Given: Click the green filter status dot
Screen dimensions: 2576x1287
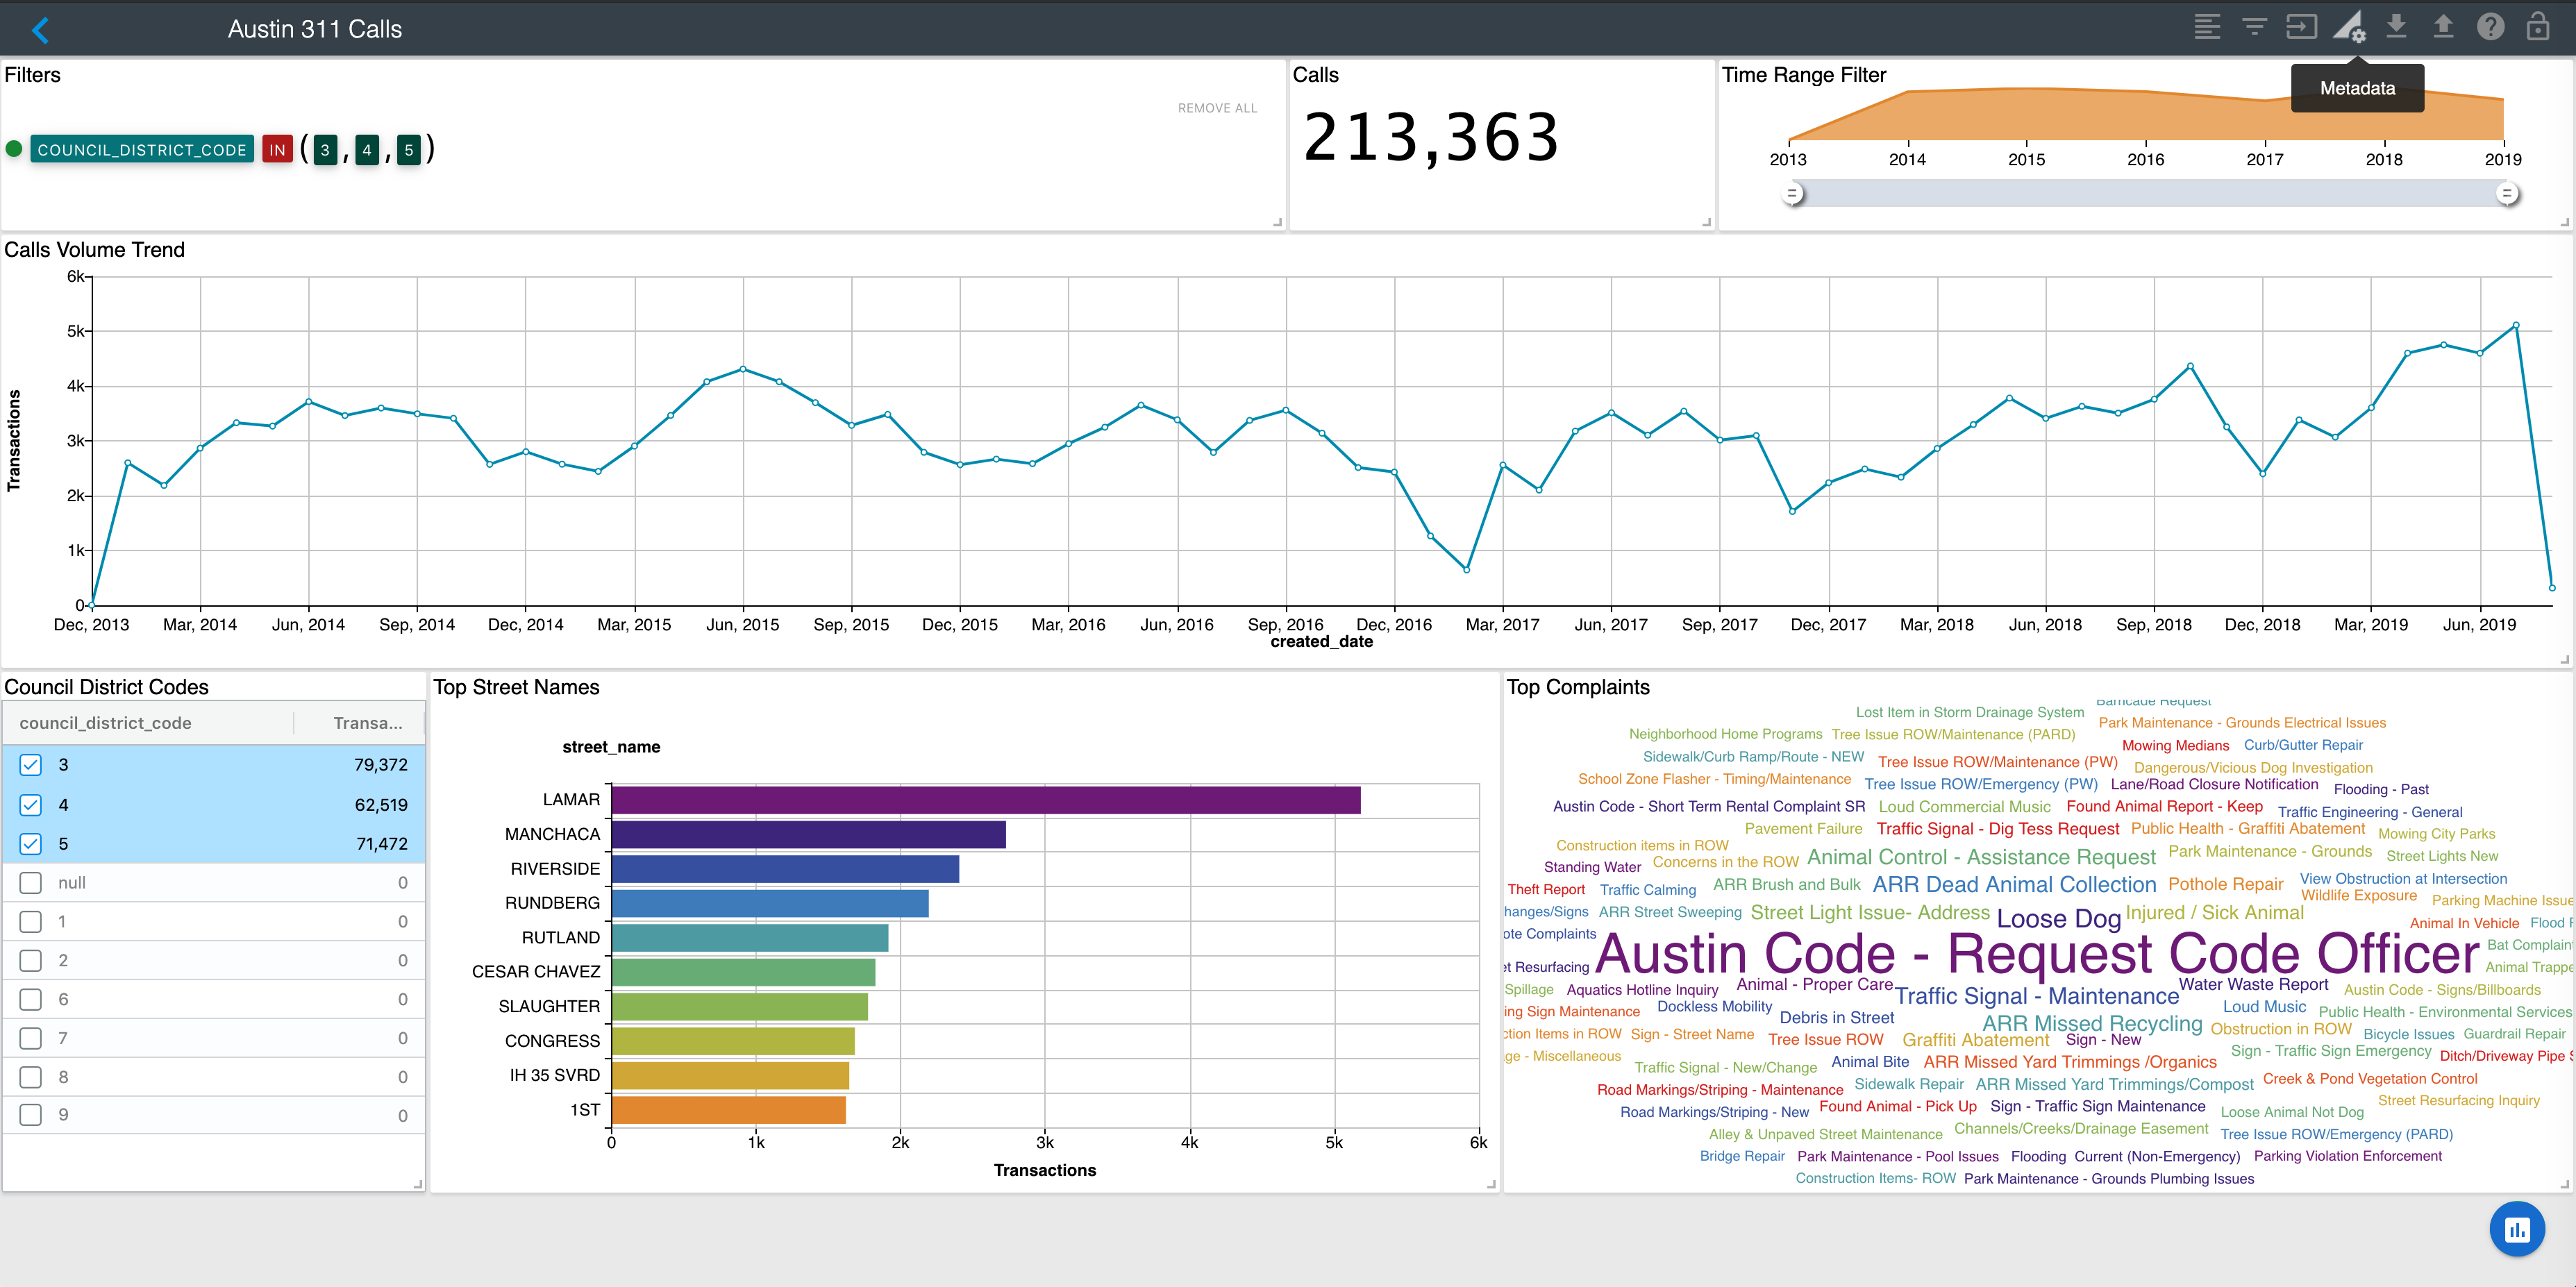Looking at the screenshot, I should [x=14, y=149].
